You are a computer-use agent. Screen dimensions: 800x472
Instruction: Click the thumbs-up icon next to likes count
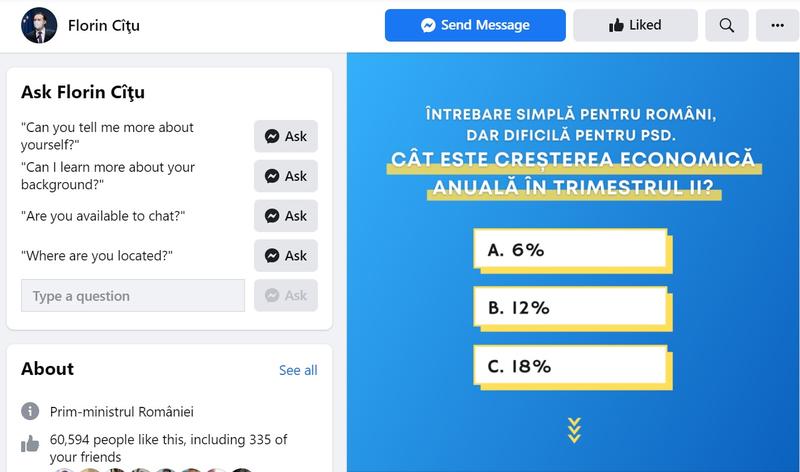(x=30, y=444)
